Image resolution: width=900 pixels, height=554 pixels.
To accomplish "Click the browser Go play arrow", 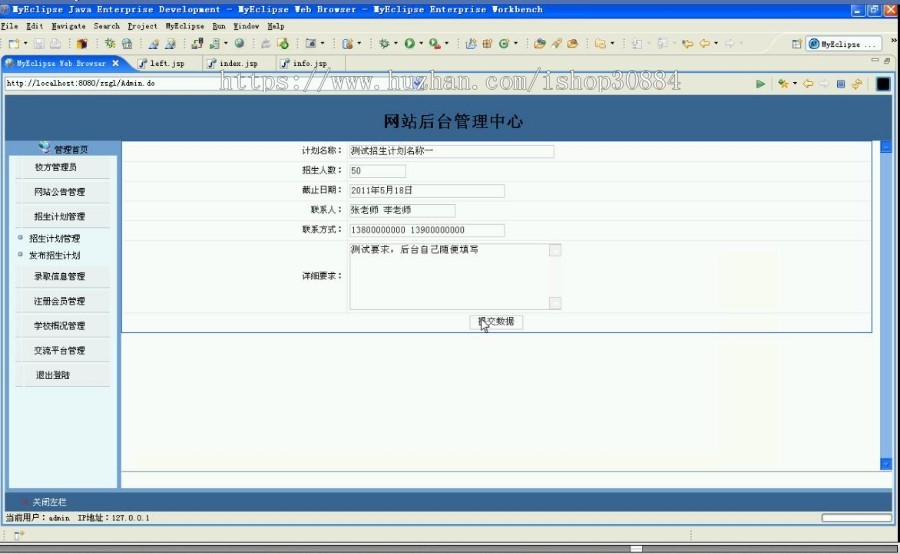I will click(761, 84).
